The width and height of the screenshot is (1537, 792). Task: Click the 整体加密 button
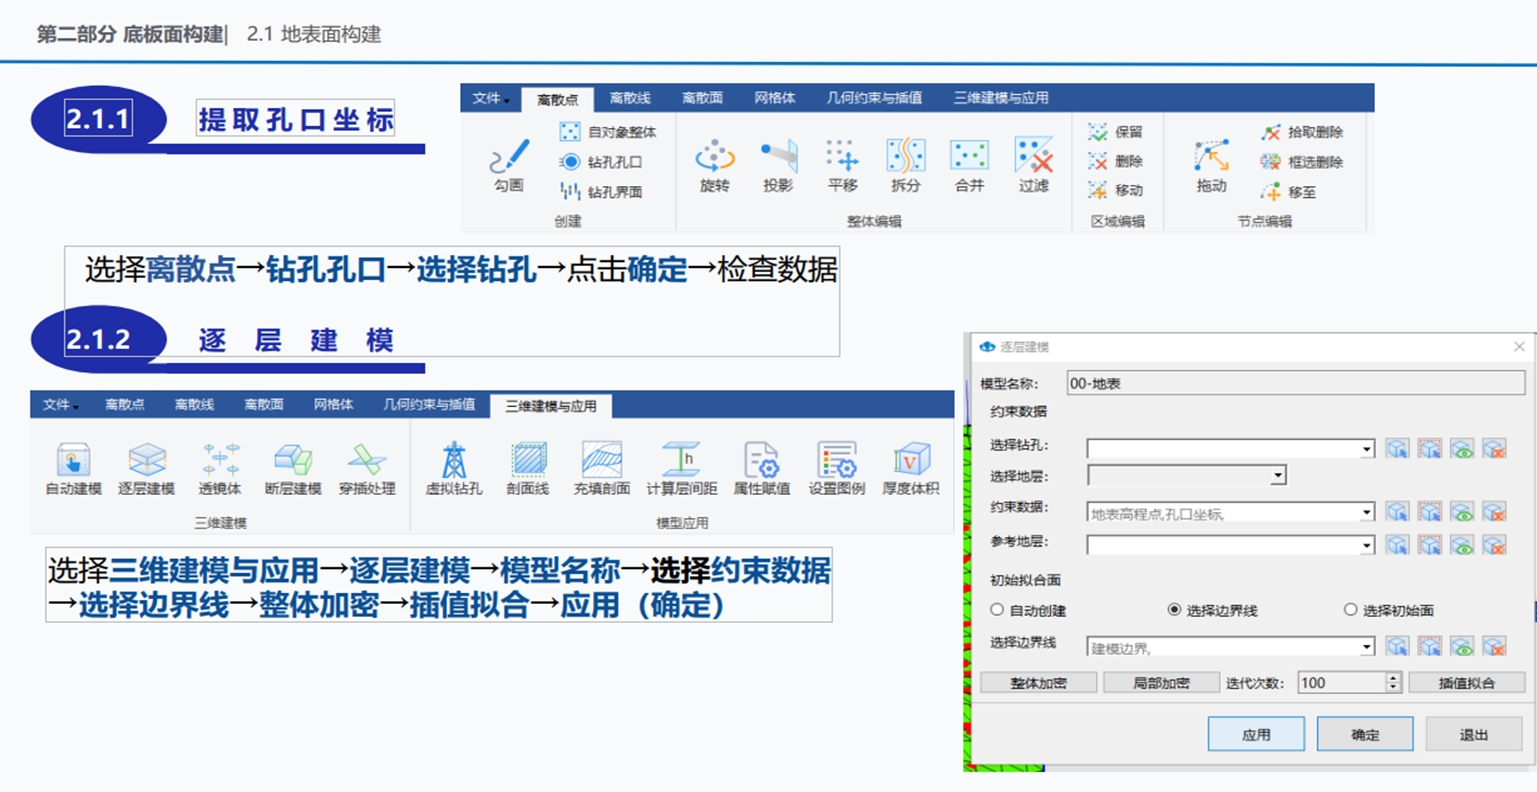[x=1038, y=683]
